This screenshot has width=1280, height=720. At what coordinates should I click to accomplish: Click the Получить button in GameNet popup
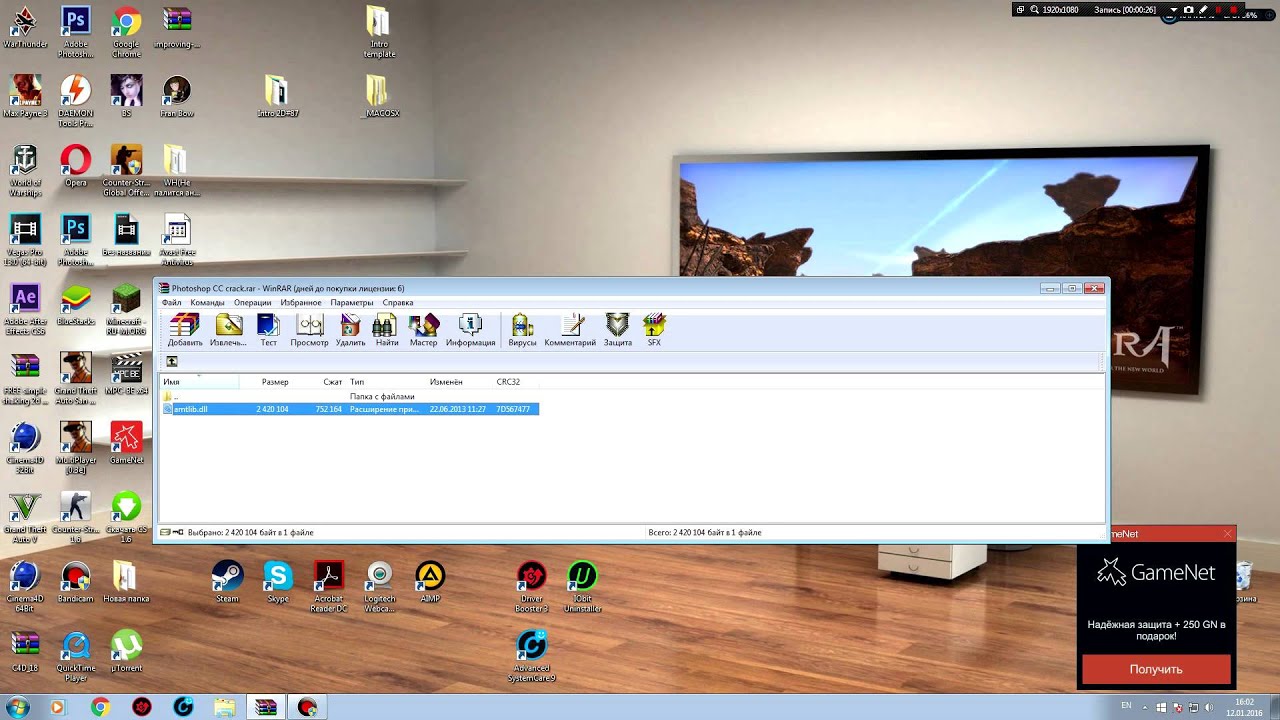tap(1156, 669)
